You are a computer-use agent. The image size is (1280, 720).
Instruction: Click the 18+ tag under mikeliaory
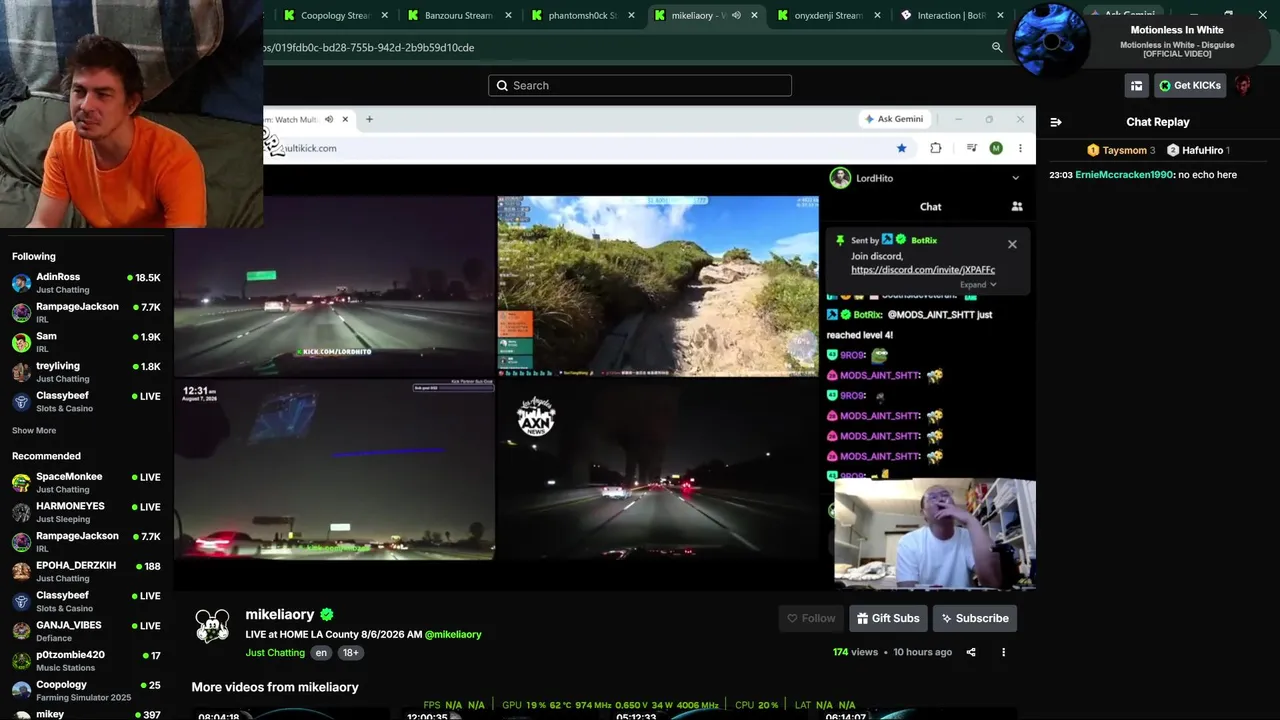350,653
